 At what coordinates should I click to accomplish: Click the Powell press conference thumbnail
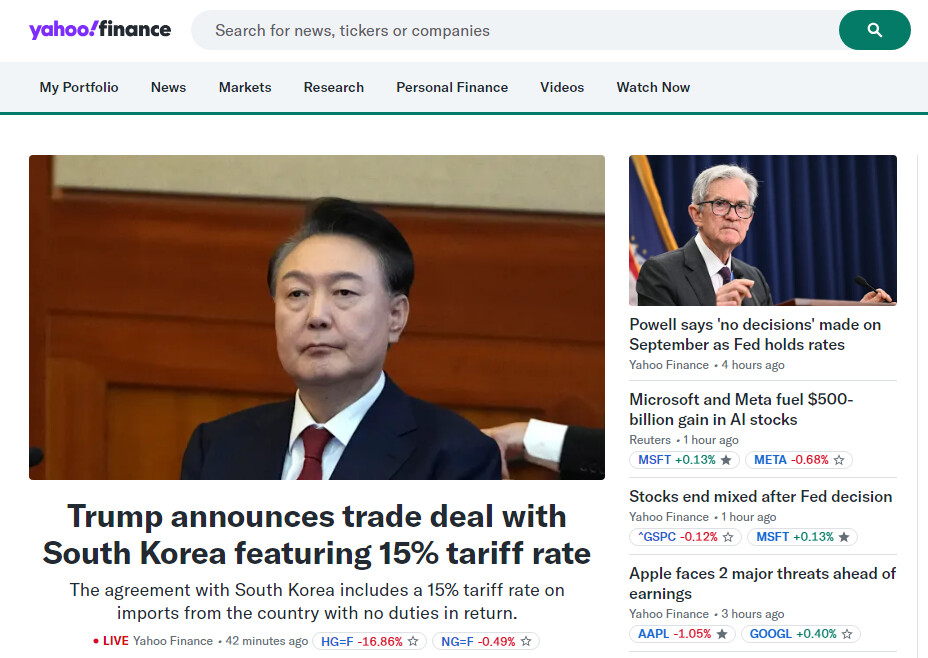coord(763,230)
